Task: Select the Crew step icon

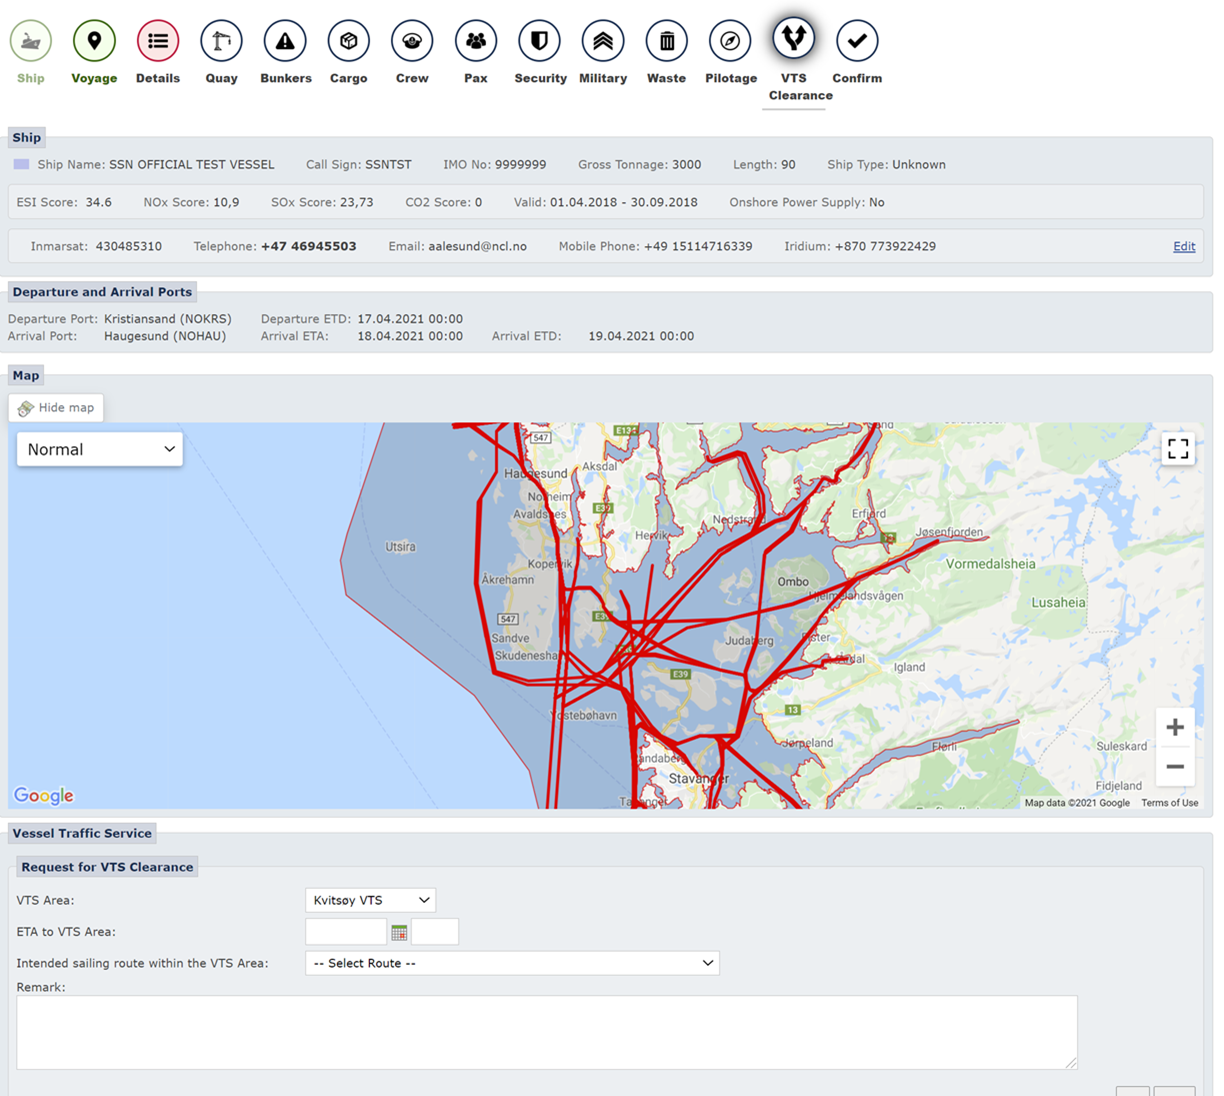Action: (x=412, y=42)
